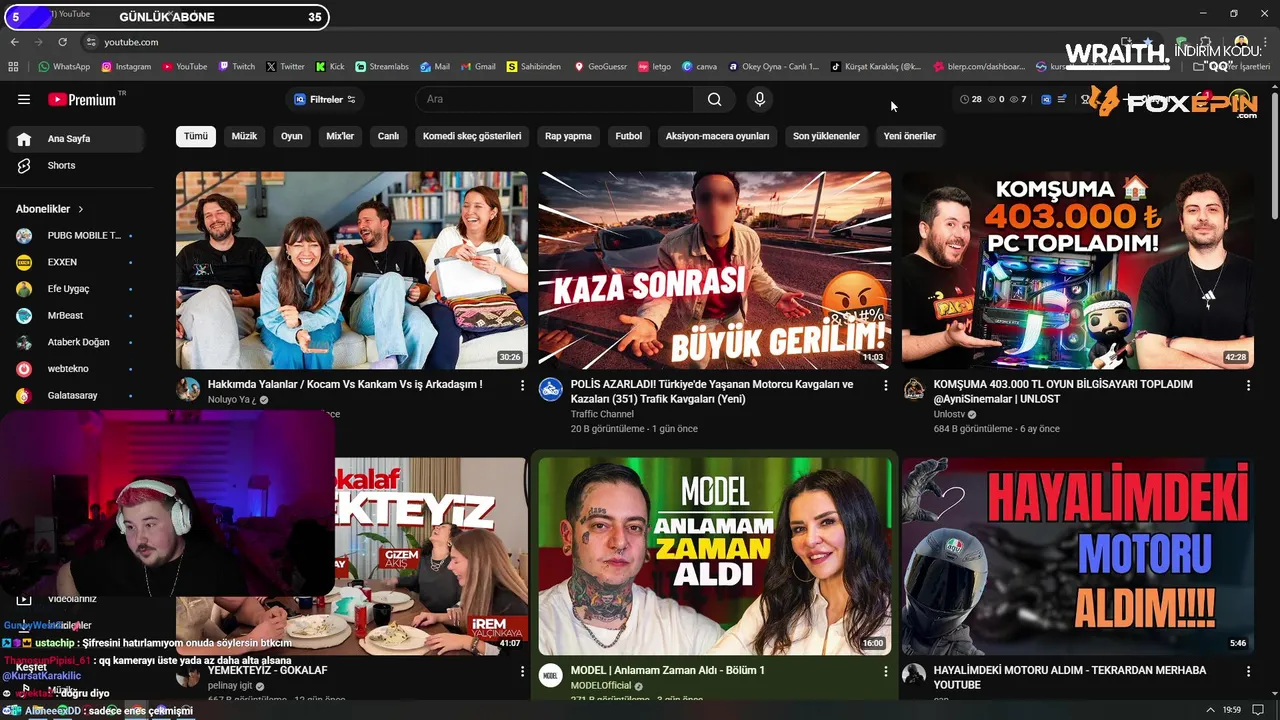Open options menu for KOMŞUMA 403.000 TL video
1280x720 pixels.
pyautogui.click(x=1248, y=385)
